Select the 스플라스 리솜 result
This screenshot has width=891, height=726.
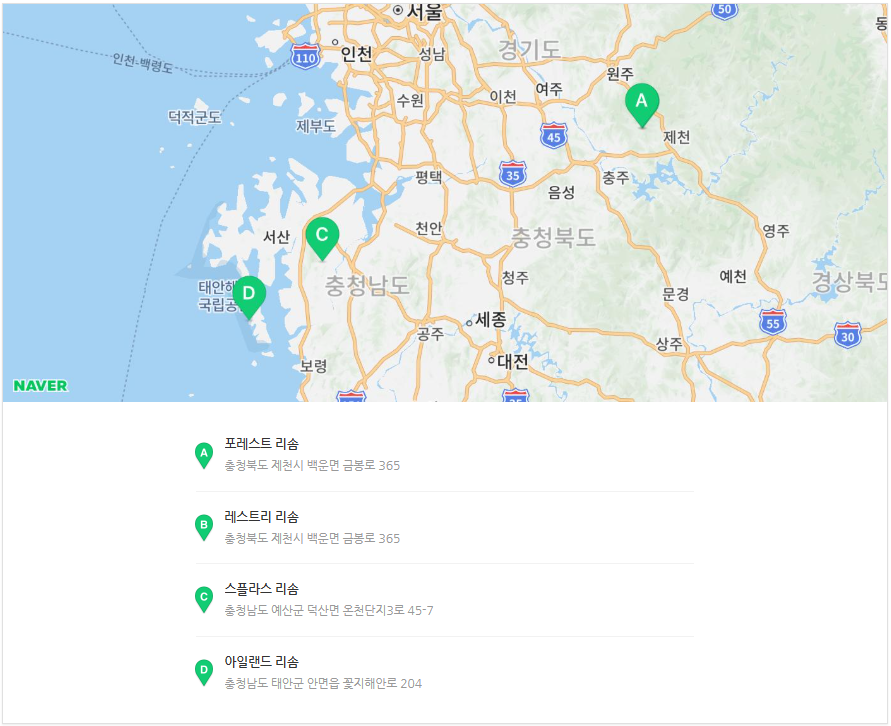click(262, 589)
